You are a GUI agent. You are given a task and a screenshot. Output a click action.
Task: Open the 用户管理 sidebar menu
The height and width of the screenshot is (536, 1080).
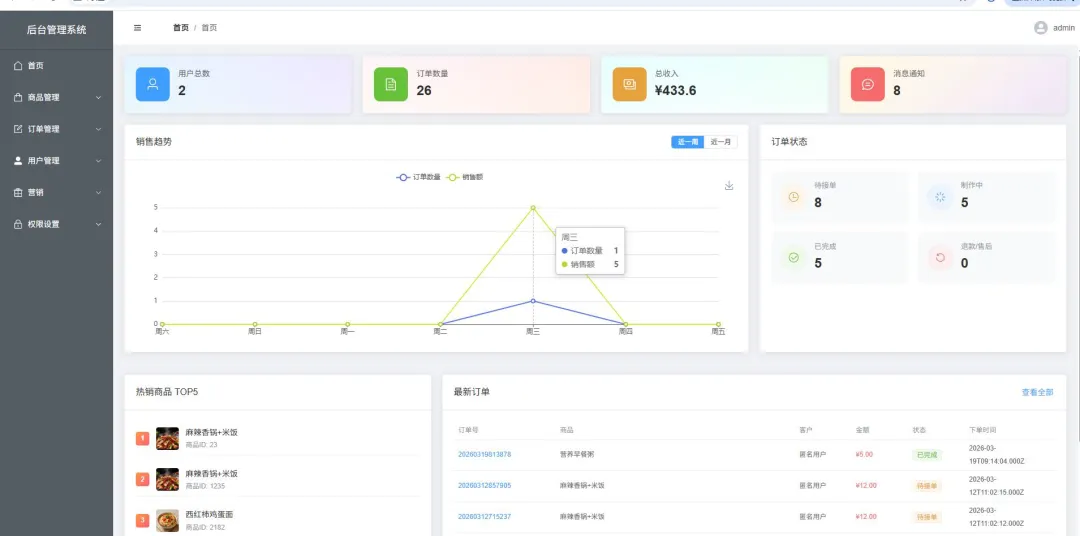[56, 161]
